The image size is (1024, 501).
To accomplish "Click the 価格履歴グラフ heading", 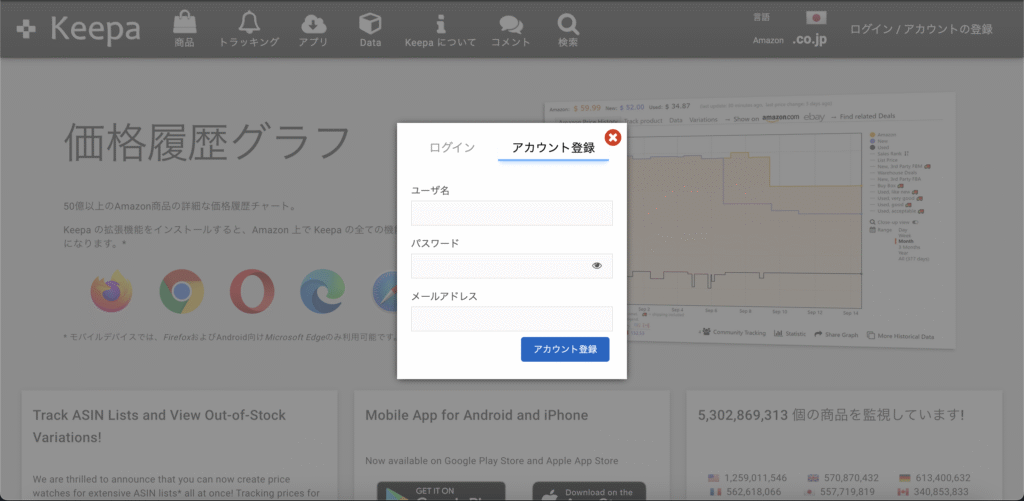I will click(208, 143).
